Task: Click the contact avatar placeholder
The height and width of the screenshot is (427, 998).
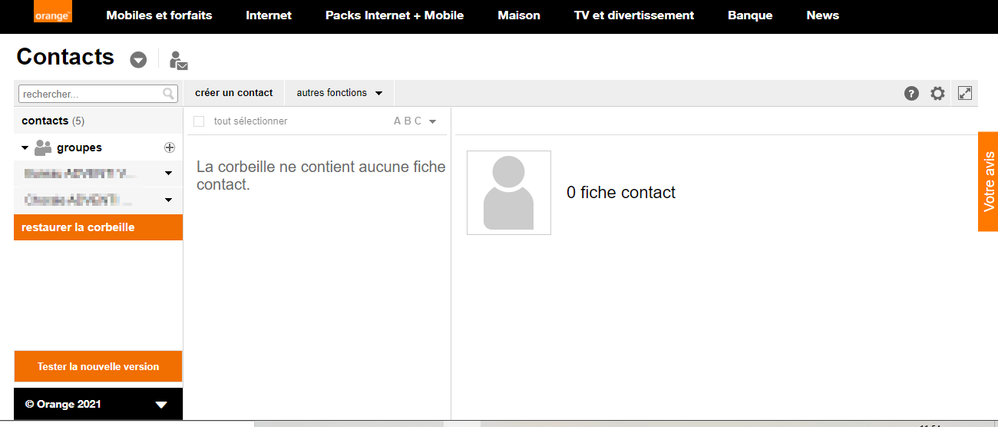Action: pos(509,192)
